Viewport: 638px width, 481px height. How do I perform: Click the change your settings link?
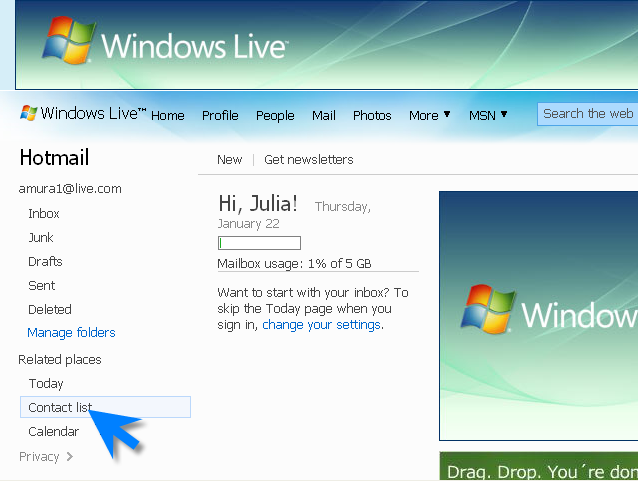click(321, 325)
